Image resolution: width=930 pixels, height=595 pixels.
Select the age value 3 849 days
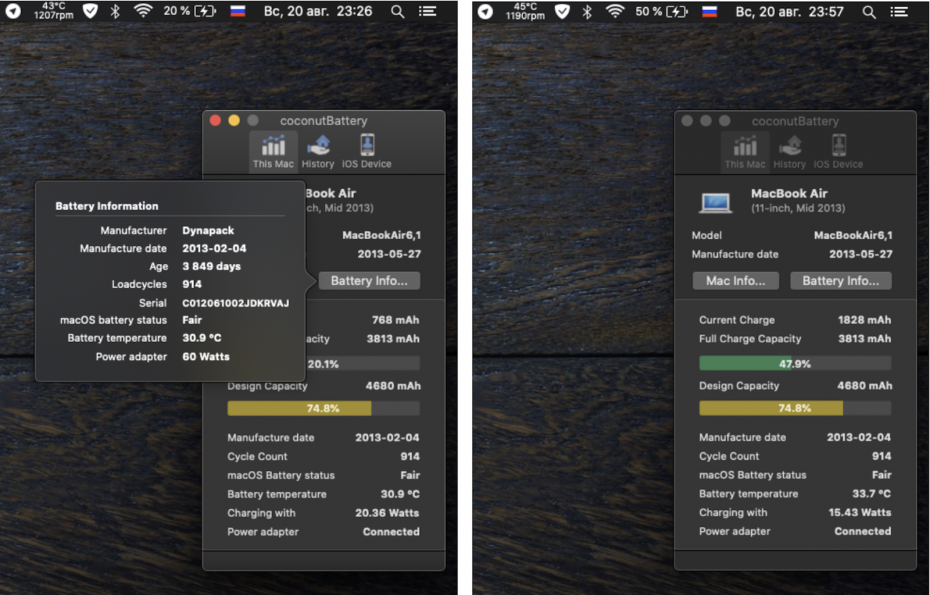click(211, 266)
